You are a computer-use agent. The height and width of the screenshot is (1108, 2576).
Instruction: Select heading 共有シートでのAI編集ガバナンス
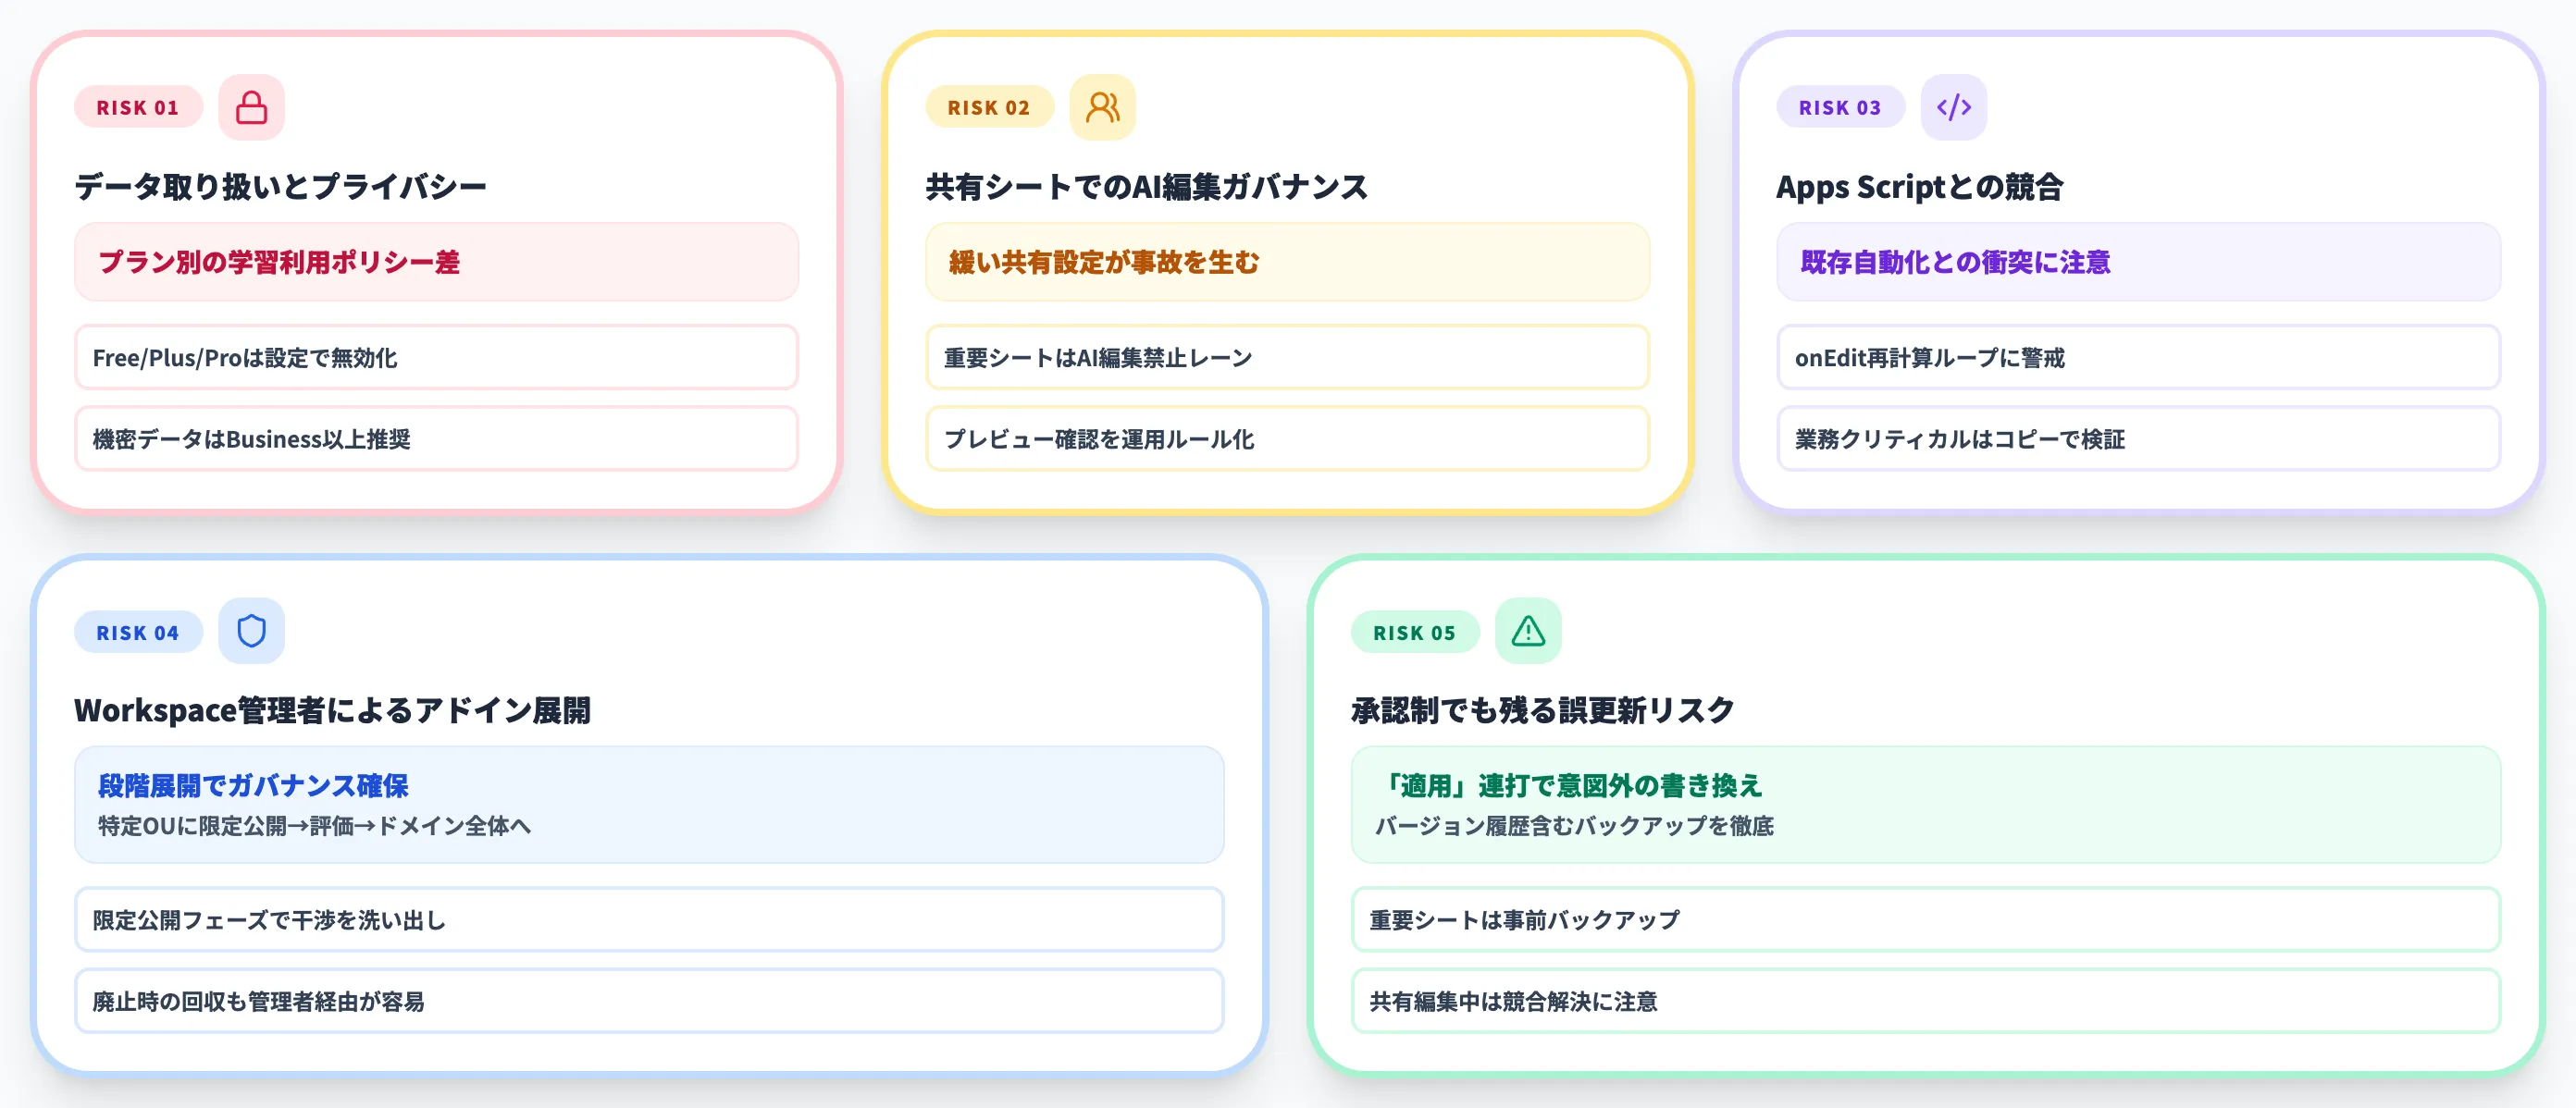(x=1146, y=187)
